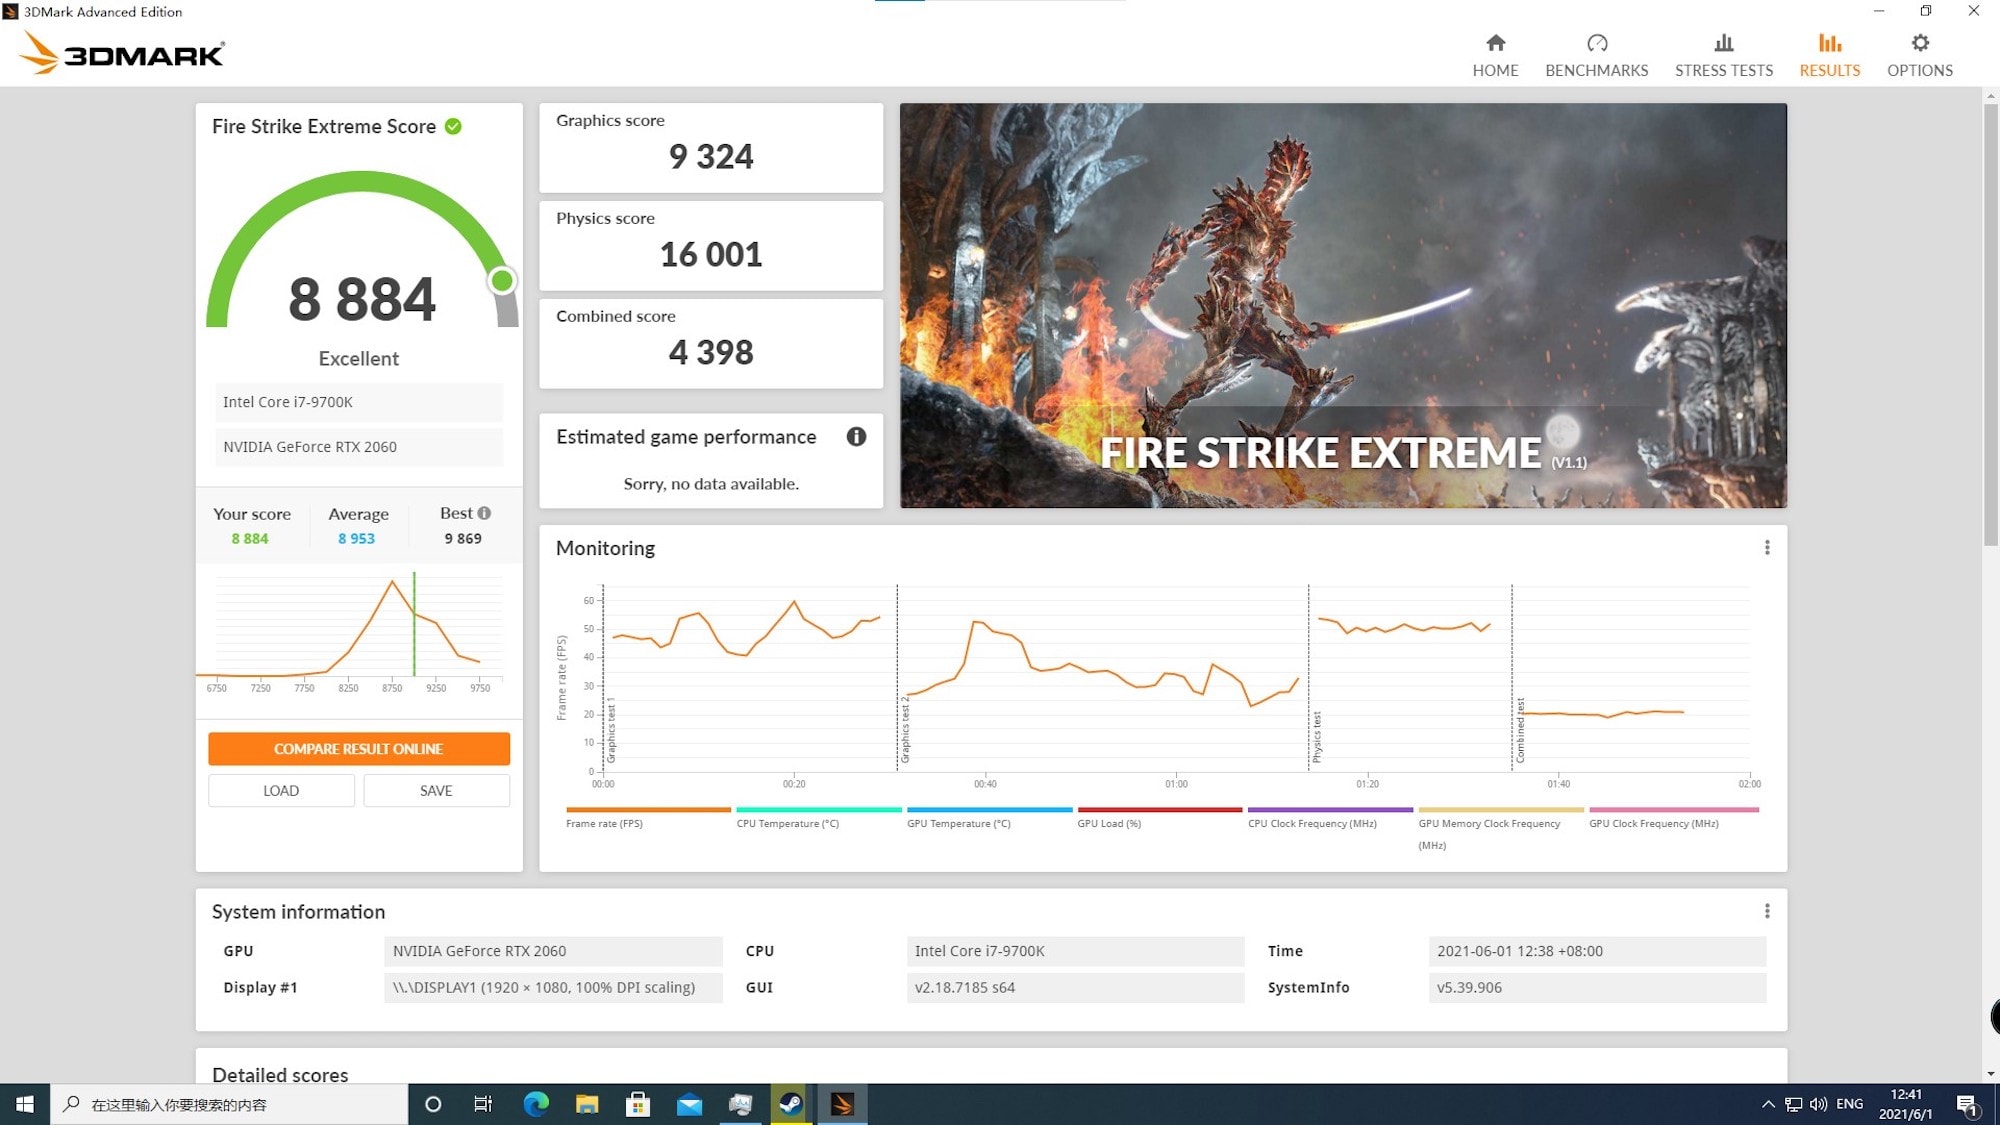Show info for Estimated game performance

856,436
